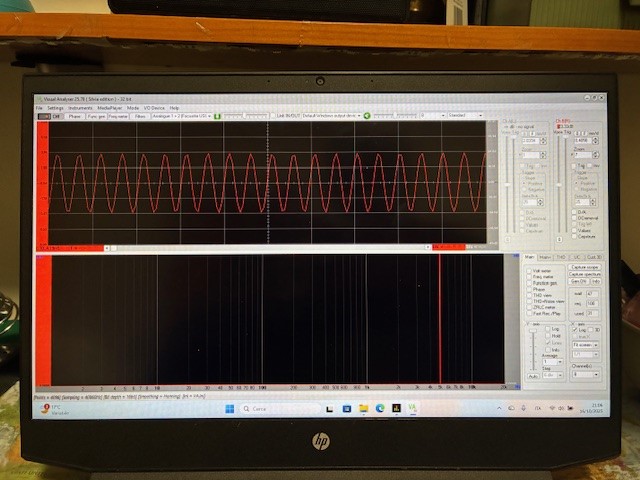Open the Fit screen dropdown
This screenshot has width=640, height=480.
click(586, 345)
